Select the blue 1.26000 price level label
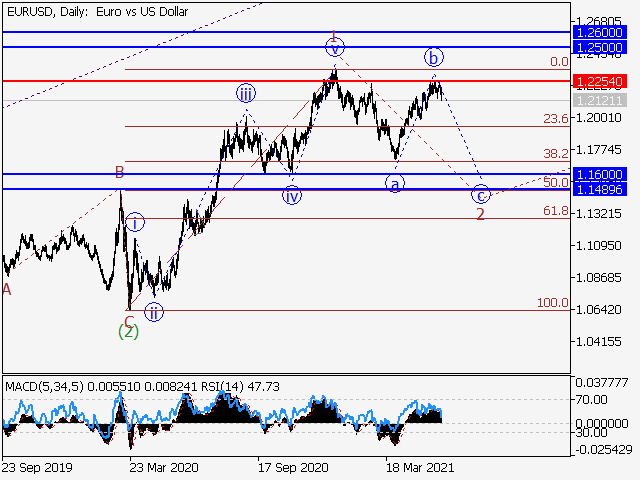 click(x=600, y=32)
